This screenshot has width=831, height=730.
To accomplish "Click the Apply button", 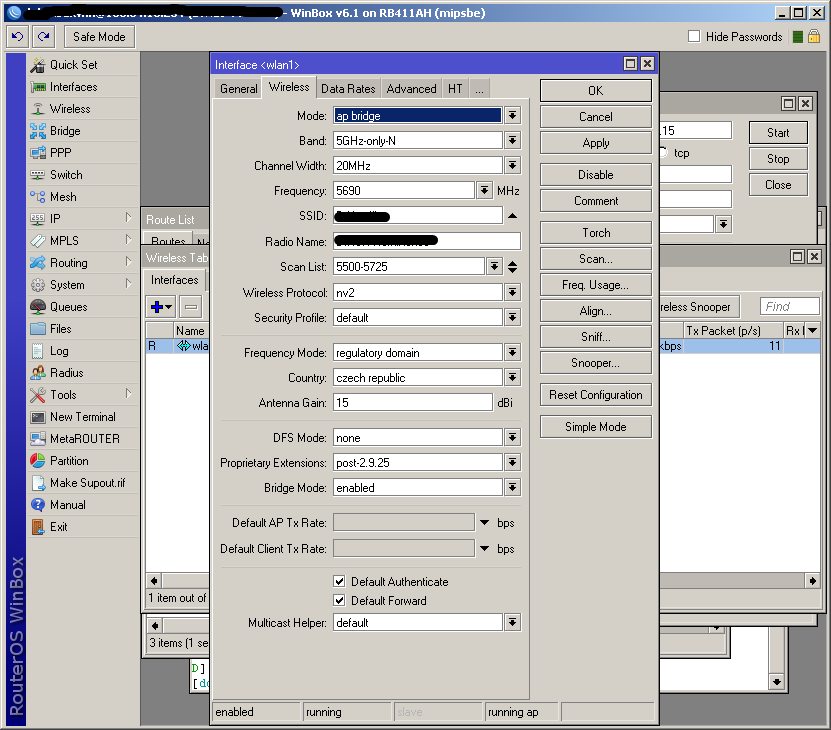I will (x=596, y=143).
